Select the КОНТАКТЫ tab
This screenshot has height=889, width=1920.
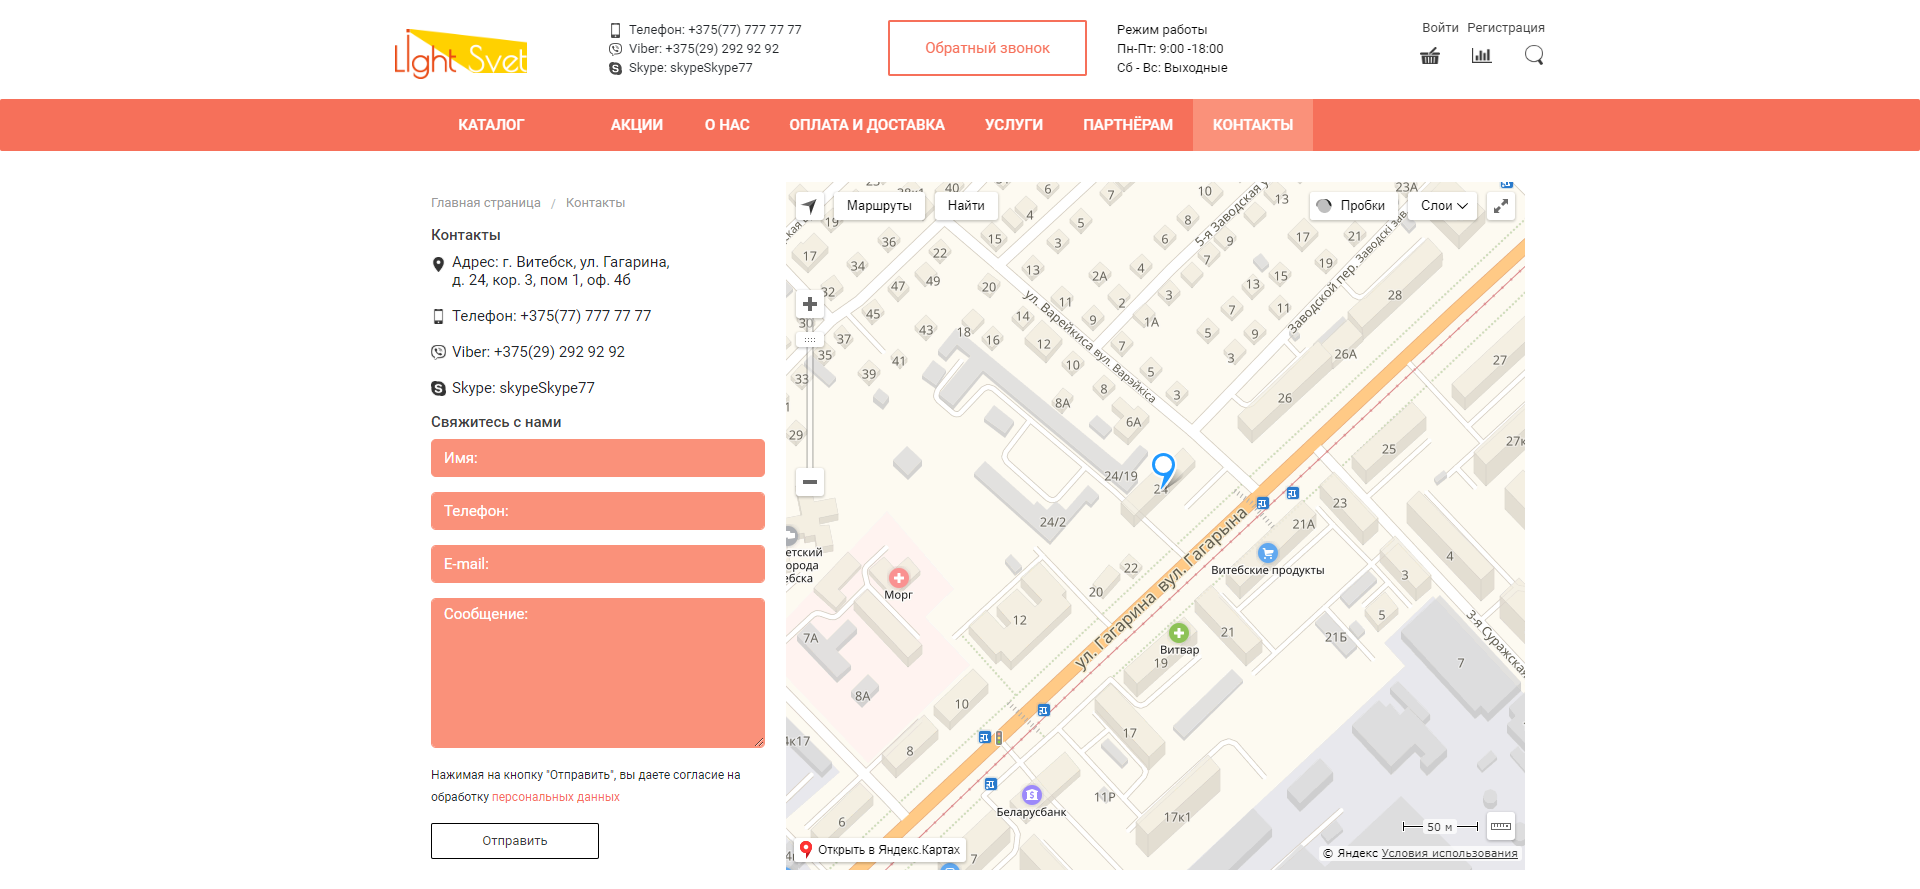tap(1253, 125)
